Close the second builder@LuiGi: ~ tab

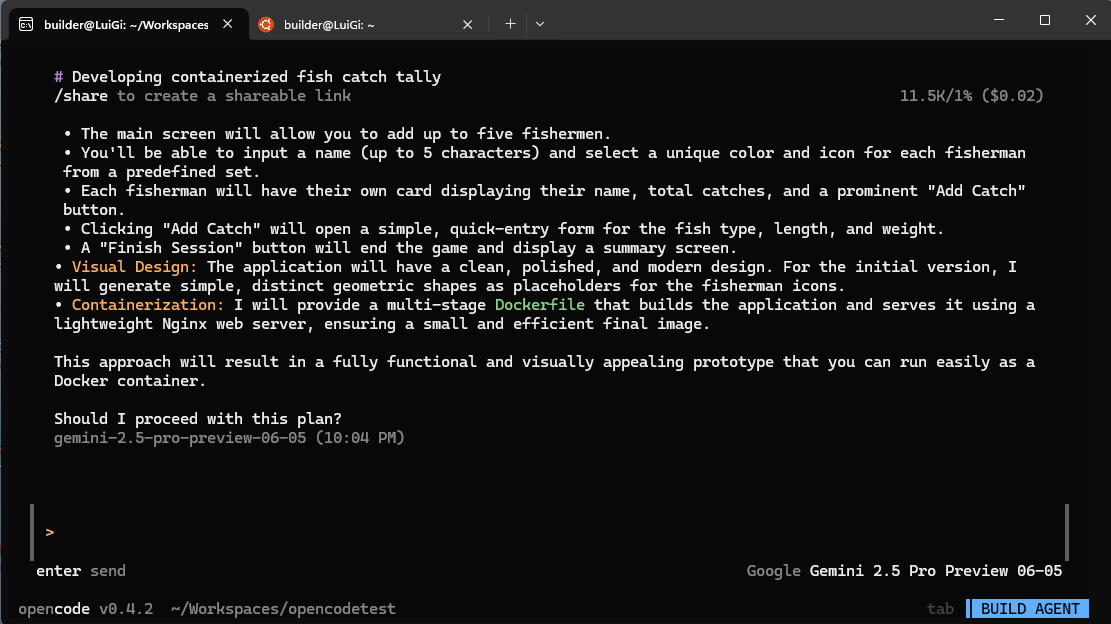468,25
